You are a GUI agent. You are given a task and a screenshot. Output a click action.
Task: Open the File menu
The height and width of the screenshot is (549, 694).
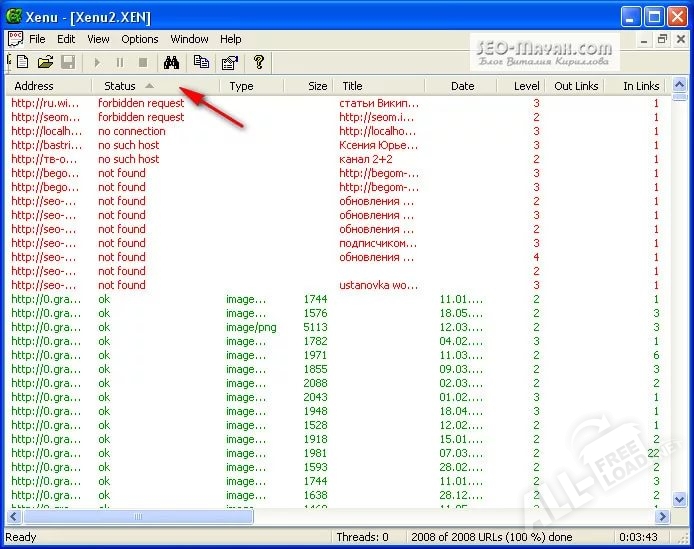tap(37, 39)
